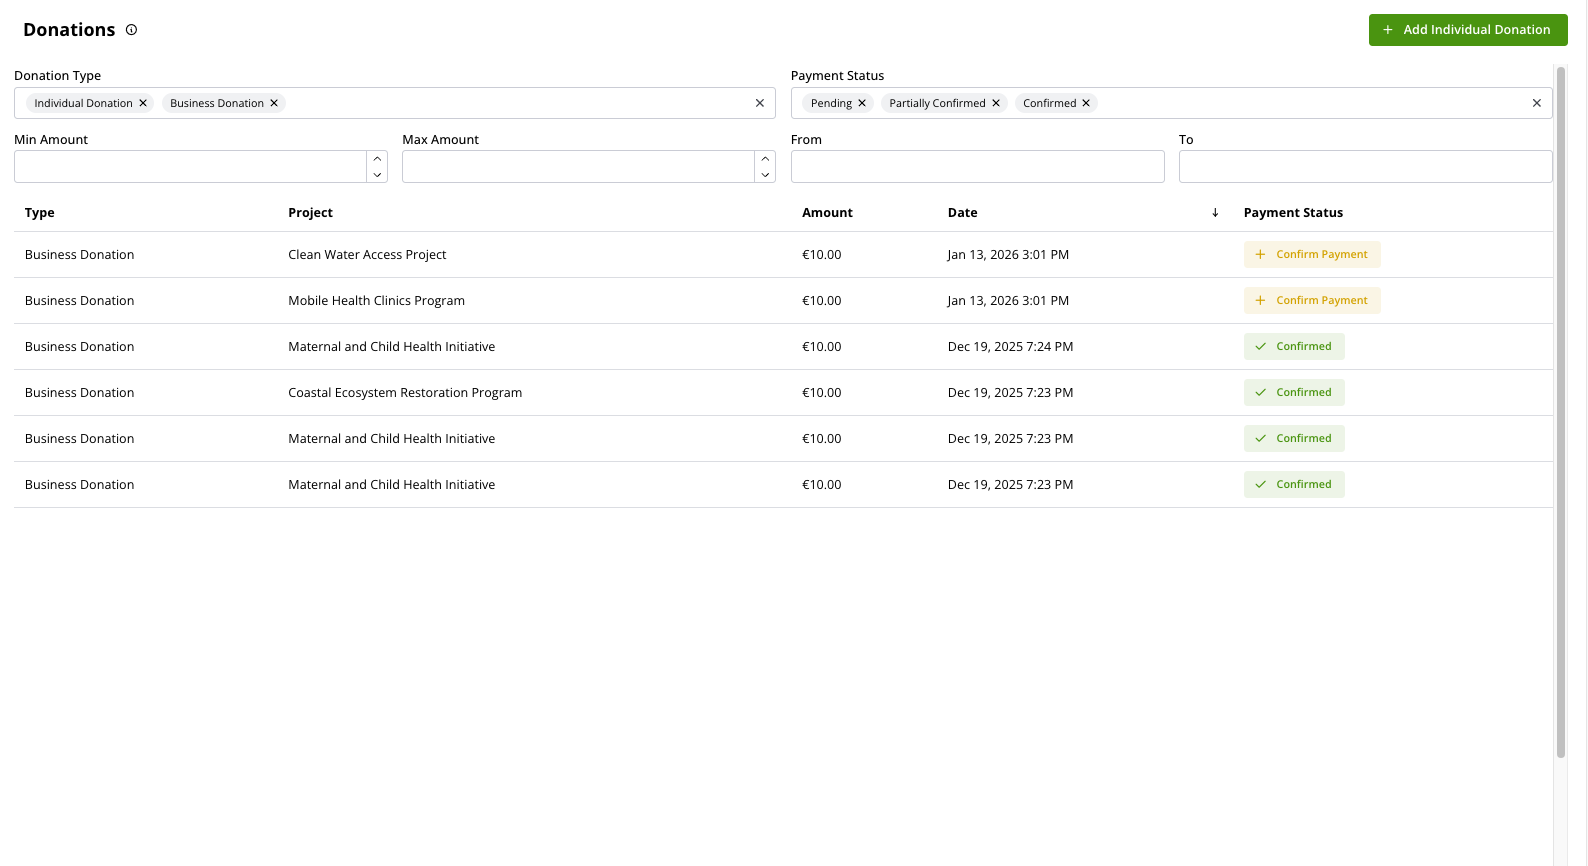The width and height of the screenshot is (1588, 866).
Task: Clear all Donation Type filters
Action: click(760, 103)
